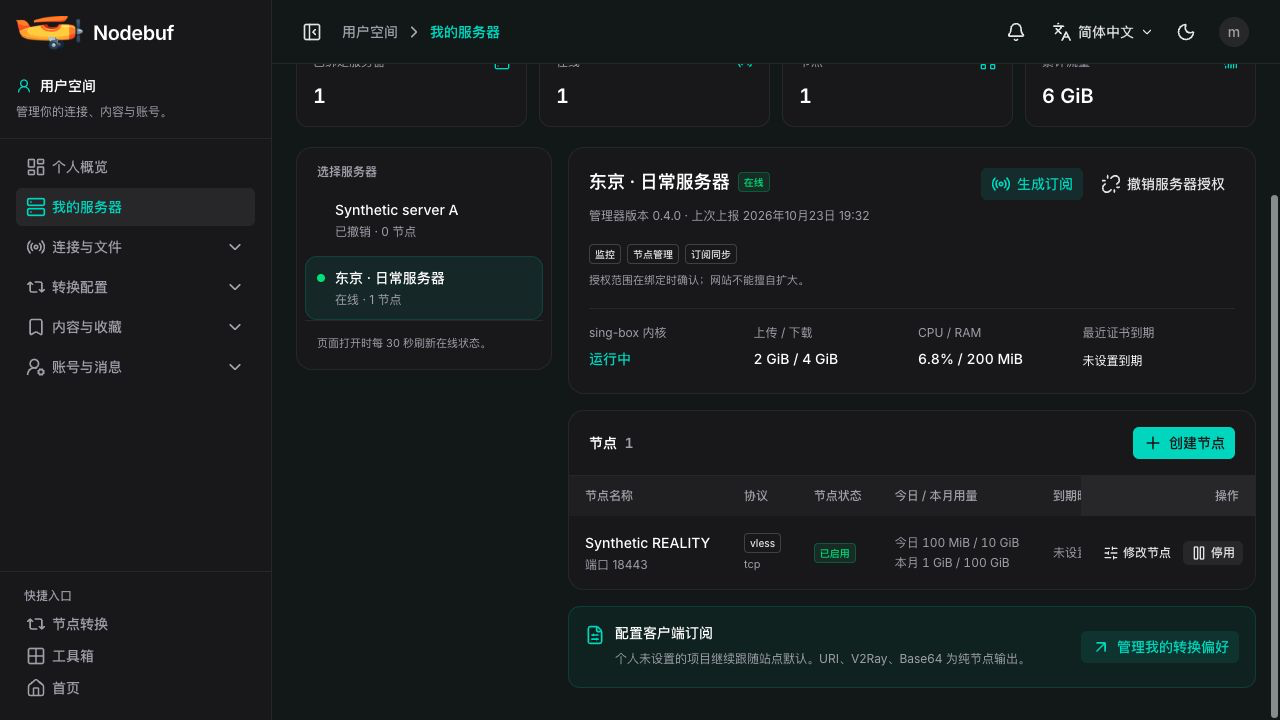Select 东京 · 日常服务器 in list

click(424, 288)
